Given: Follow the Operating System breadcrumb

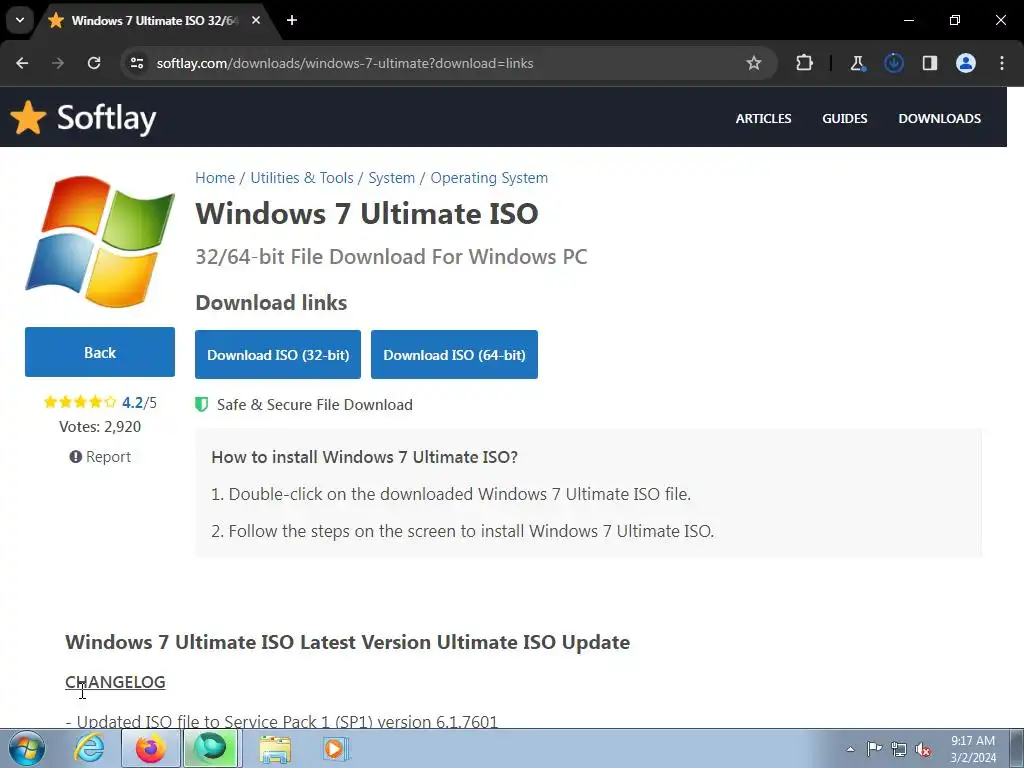Looking at the screenshot, I should [489, 178].
